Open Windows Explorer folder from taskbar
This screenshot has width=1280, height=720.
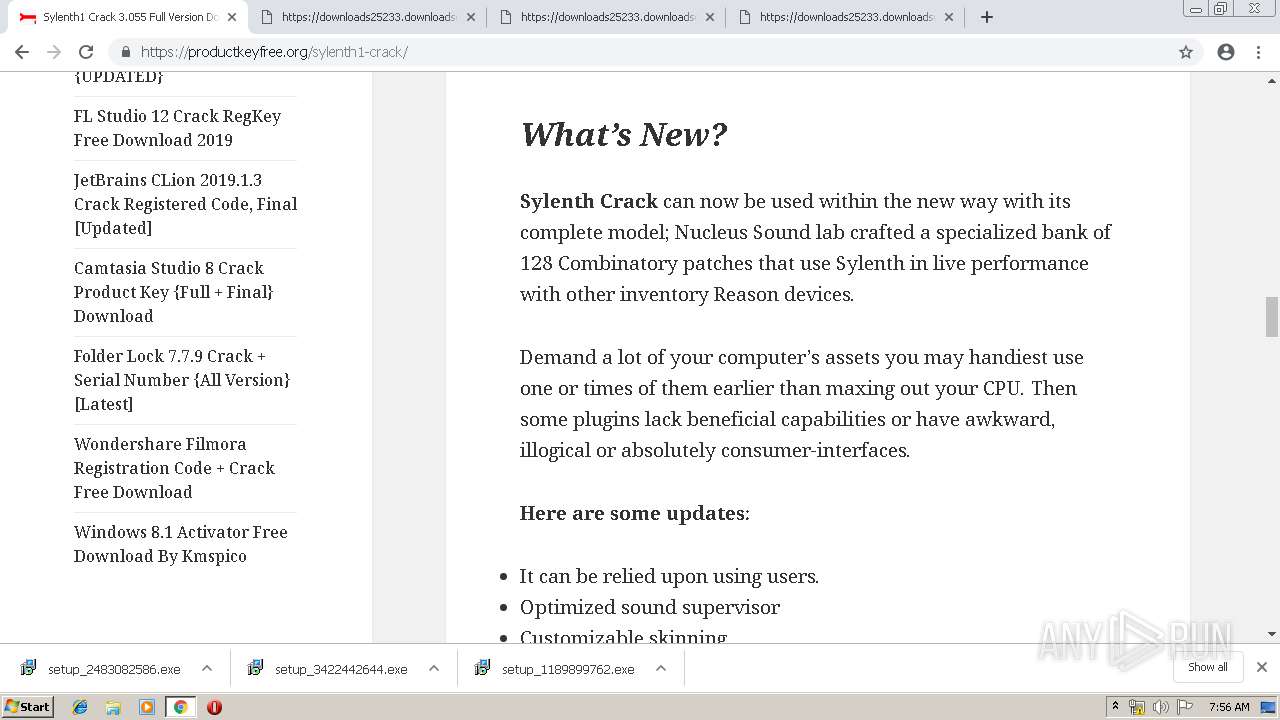tap(113, 707)
